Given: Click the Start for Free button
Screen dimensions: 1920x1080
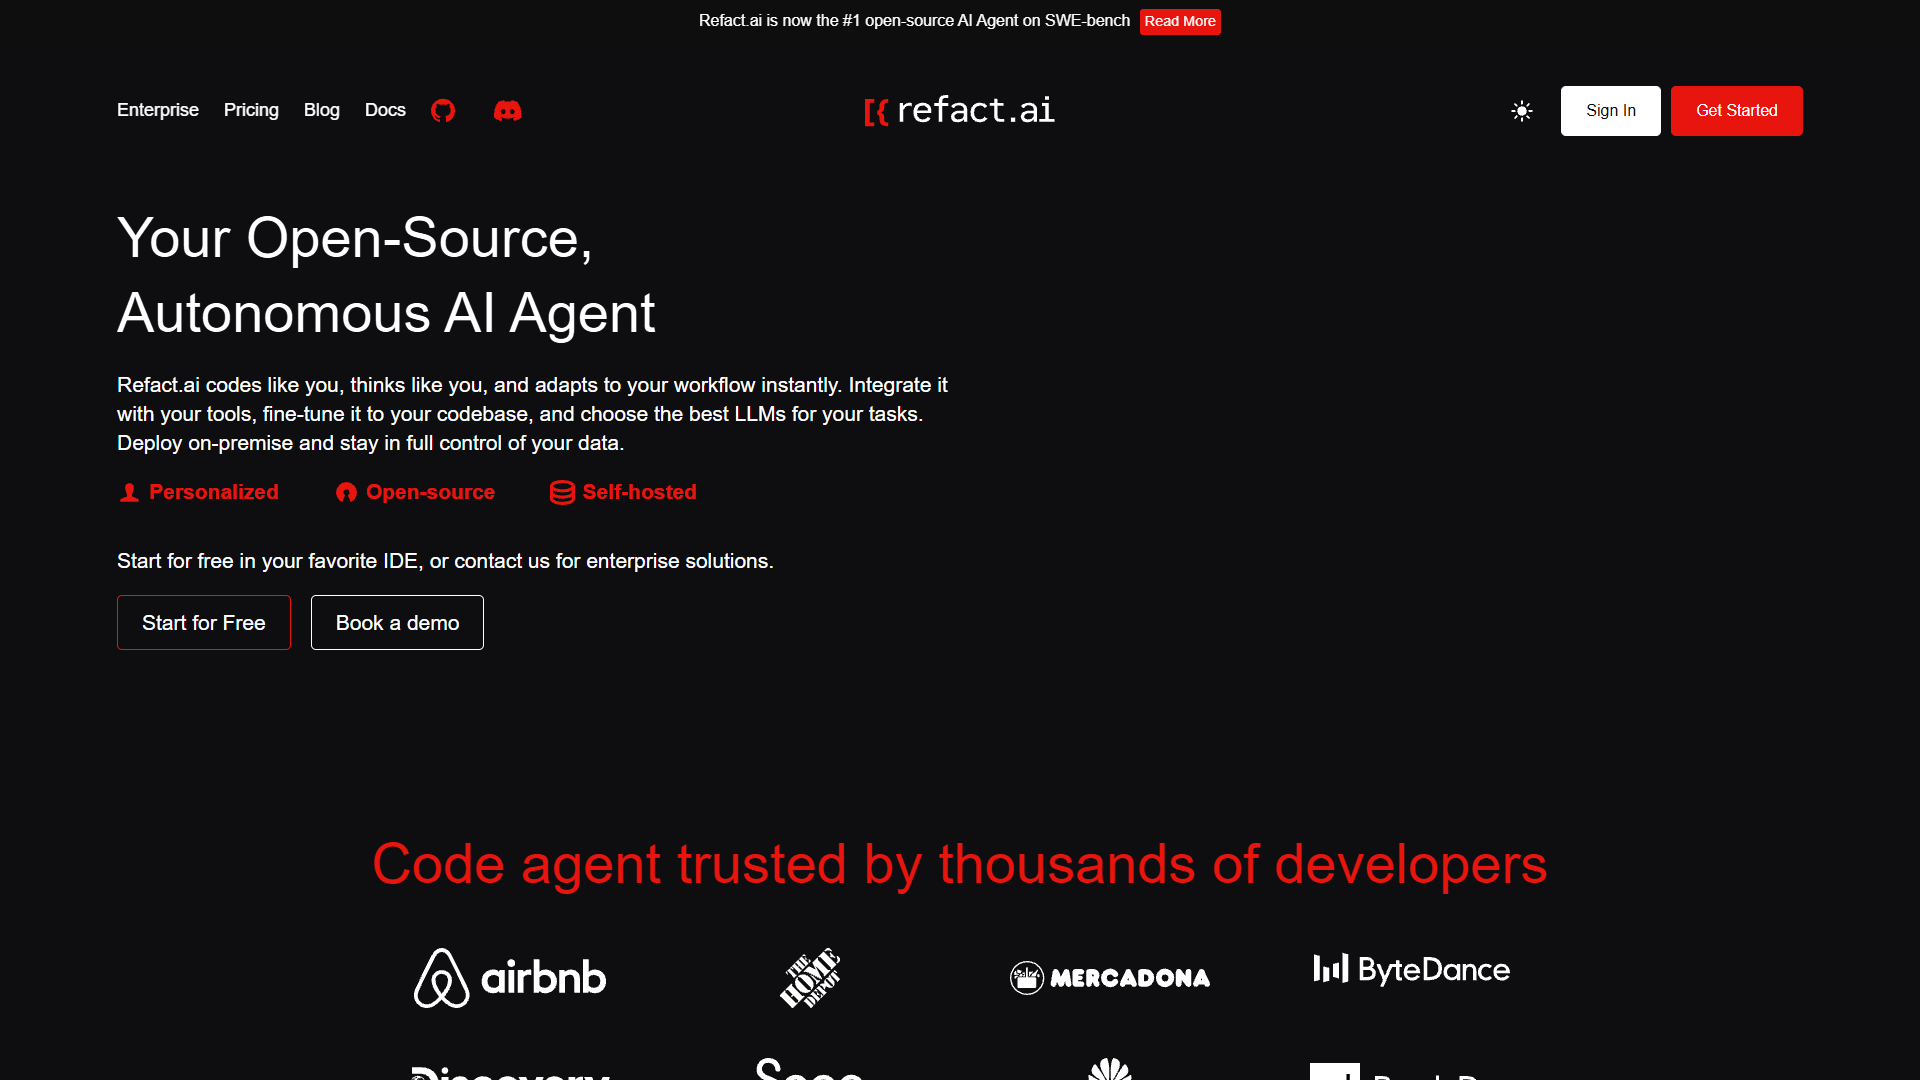Looking at the screenshot, I should click(204, 623).
